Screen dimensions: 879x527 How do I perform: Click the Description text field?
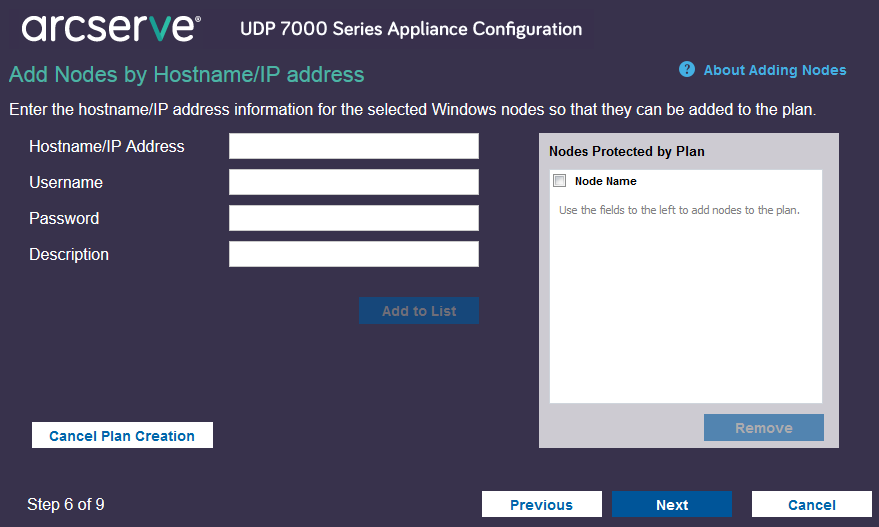354,254
